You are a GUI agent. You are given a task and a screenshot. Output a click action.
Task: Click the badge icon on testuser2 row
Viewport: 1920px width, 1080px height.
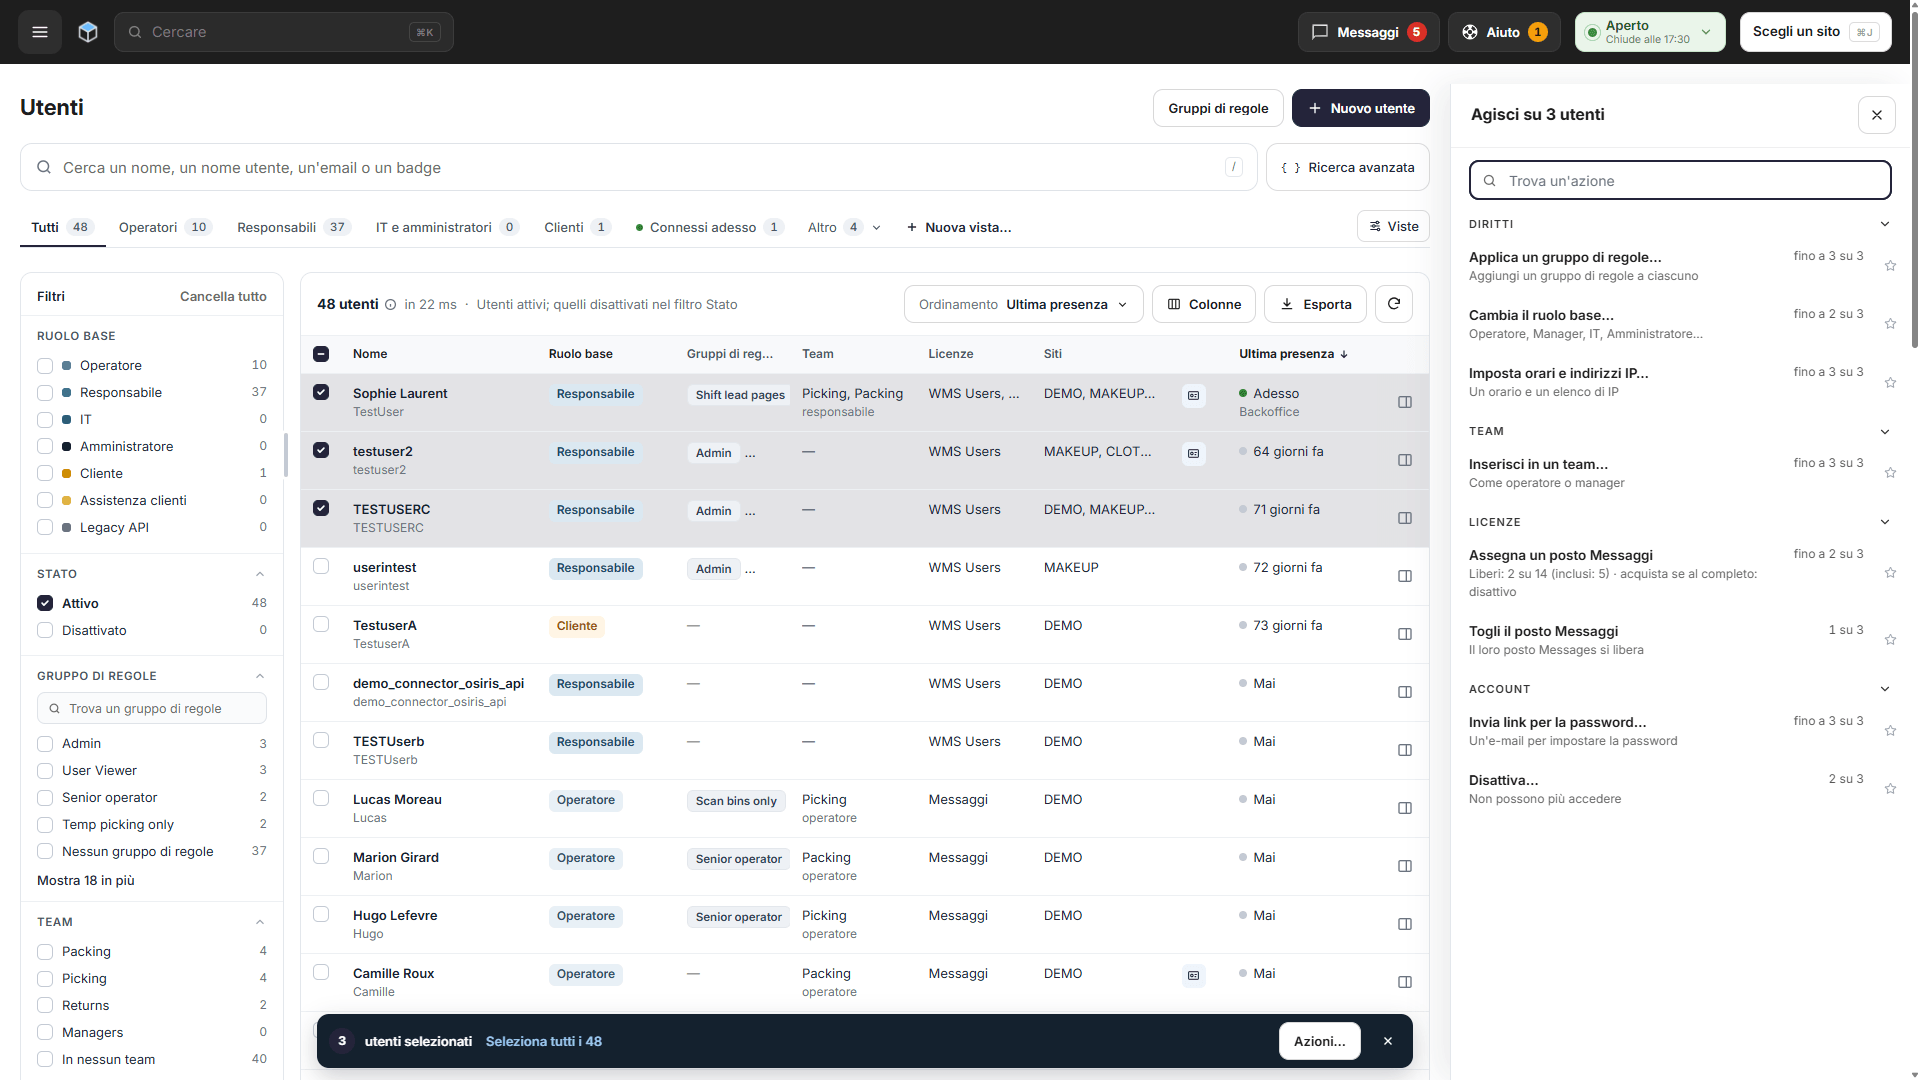click(1194, 454)
